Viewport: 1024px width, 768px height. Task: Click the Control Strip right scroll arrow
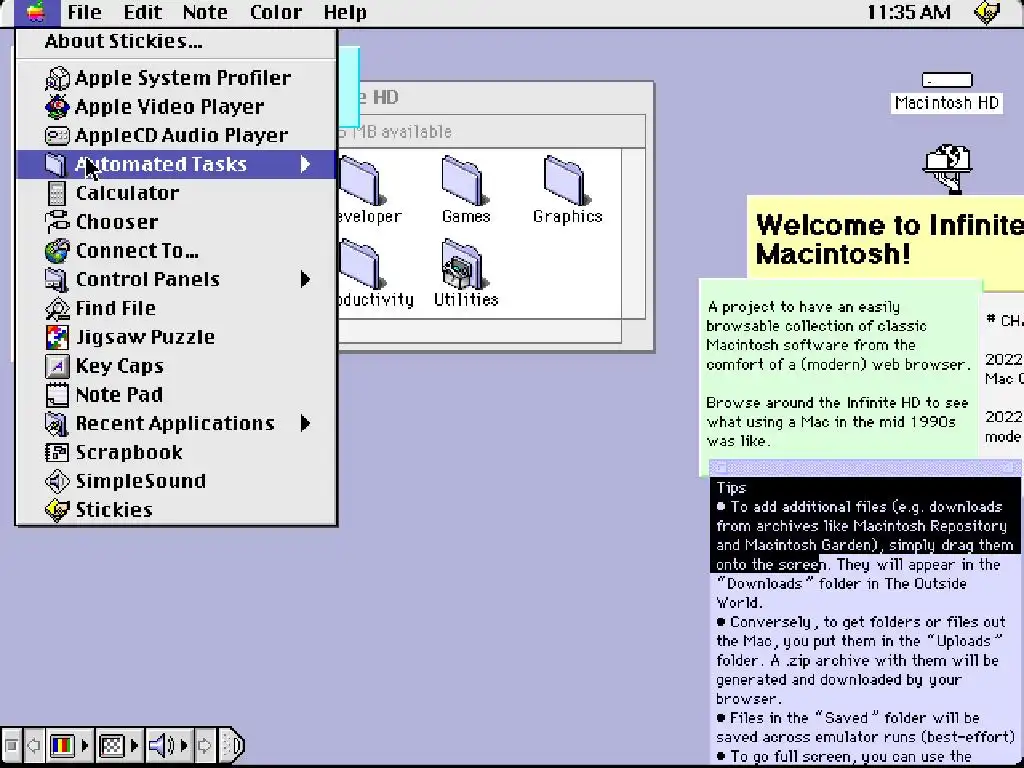tap(204, 745)
